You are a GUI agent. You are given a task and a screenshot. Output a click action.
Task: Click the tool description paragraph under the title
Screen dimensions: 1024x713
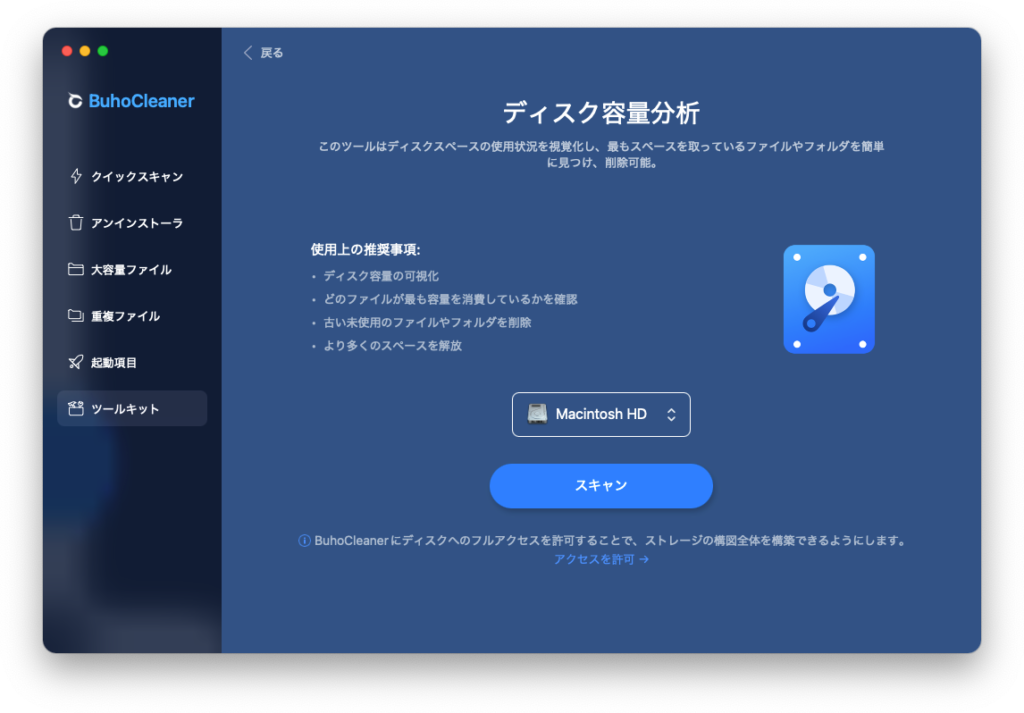tap(601, 154)
